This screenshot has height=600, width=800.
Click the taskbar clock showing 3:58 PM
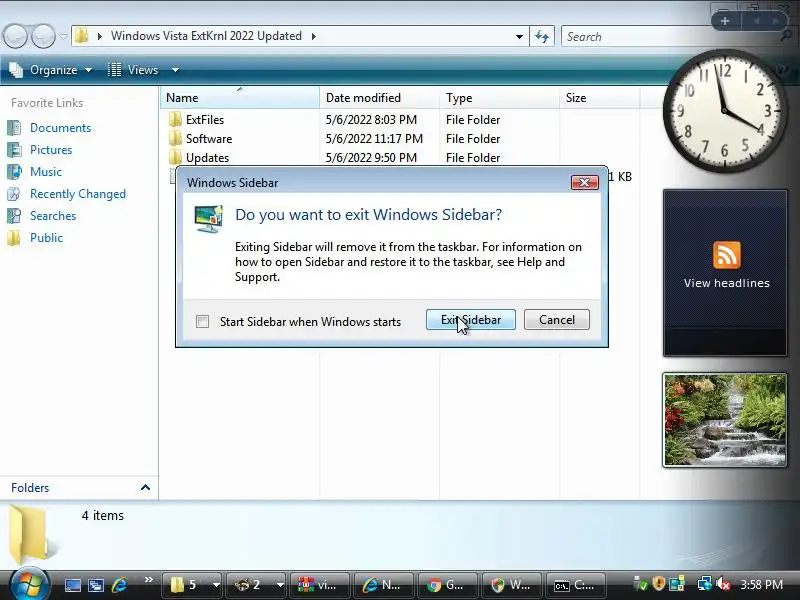coord(761,584)
